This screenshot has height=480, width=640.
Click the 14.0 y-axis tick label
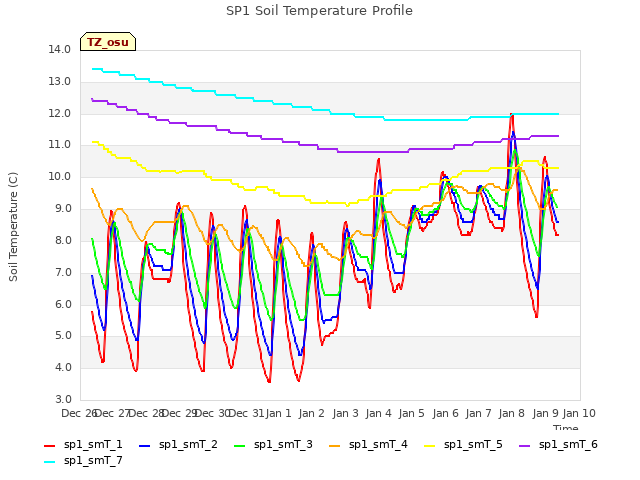pos(60,49)
